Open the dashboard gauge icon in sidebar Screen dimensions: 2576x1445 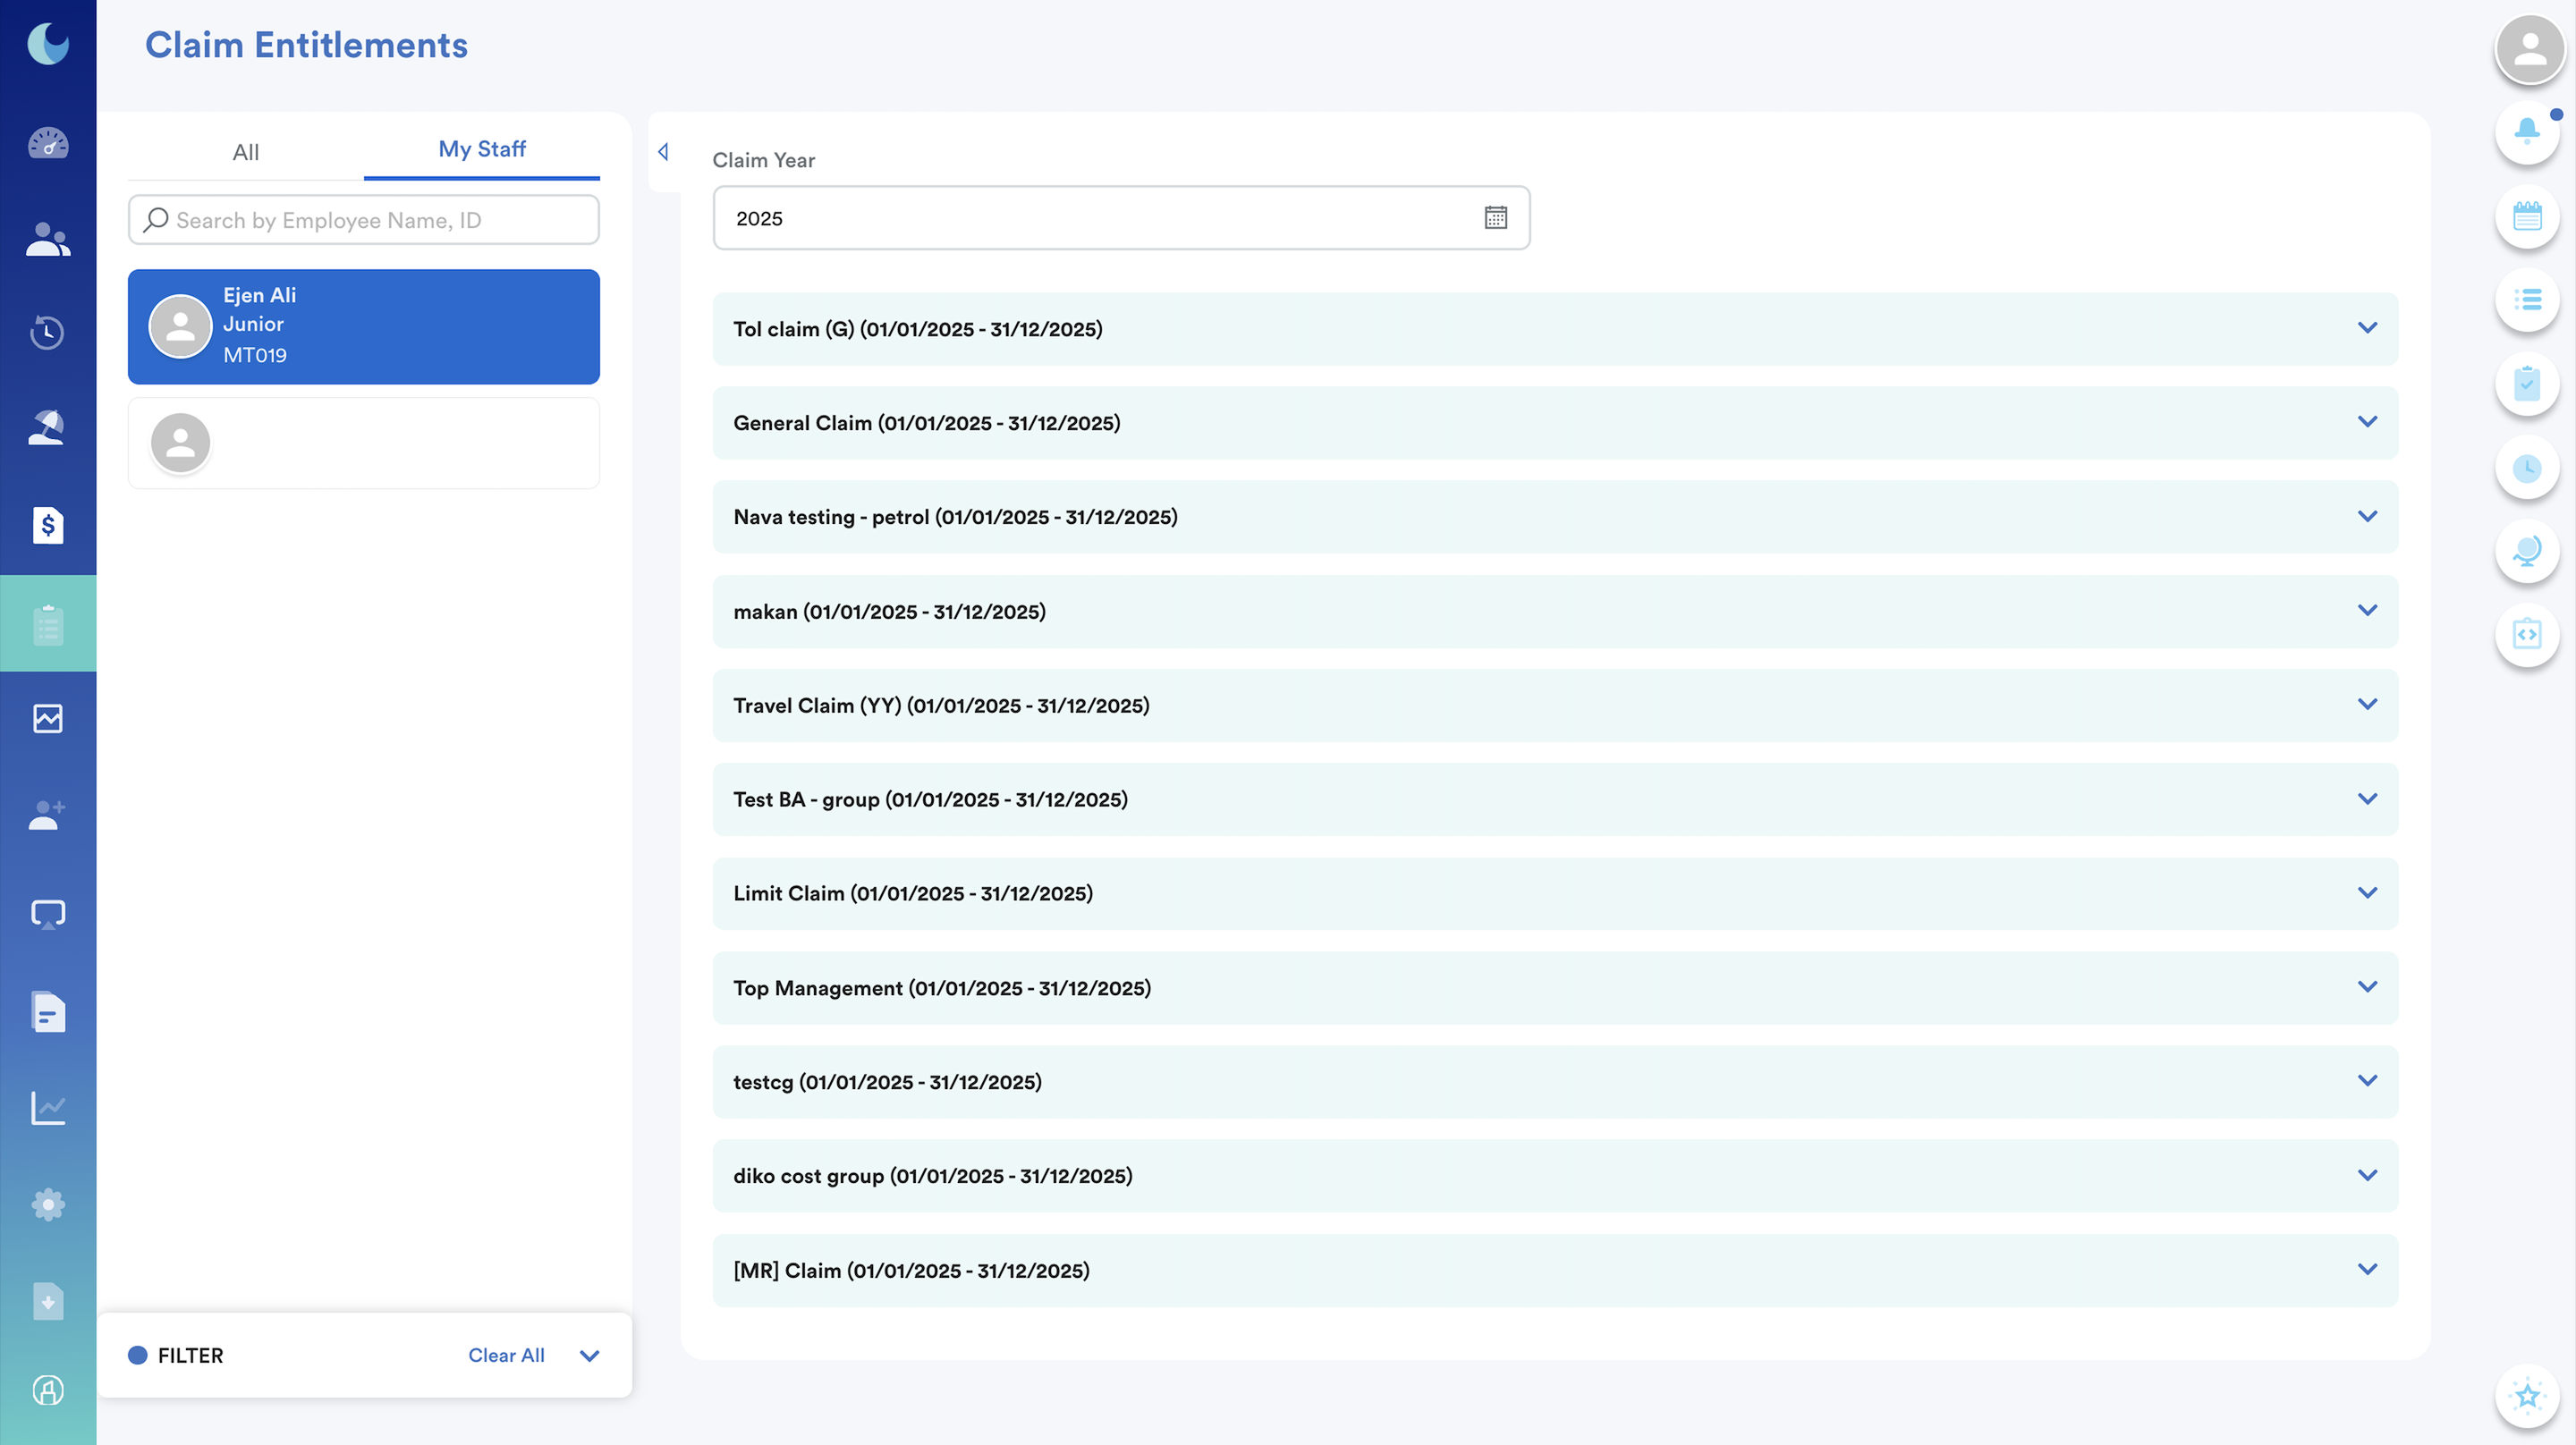point(47,143)
